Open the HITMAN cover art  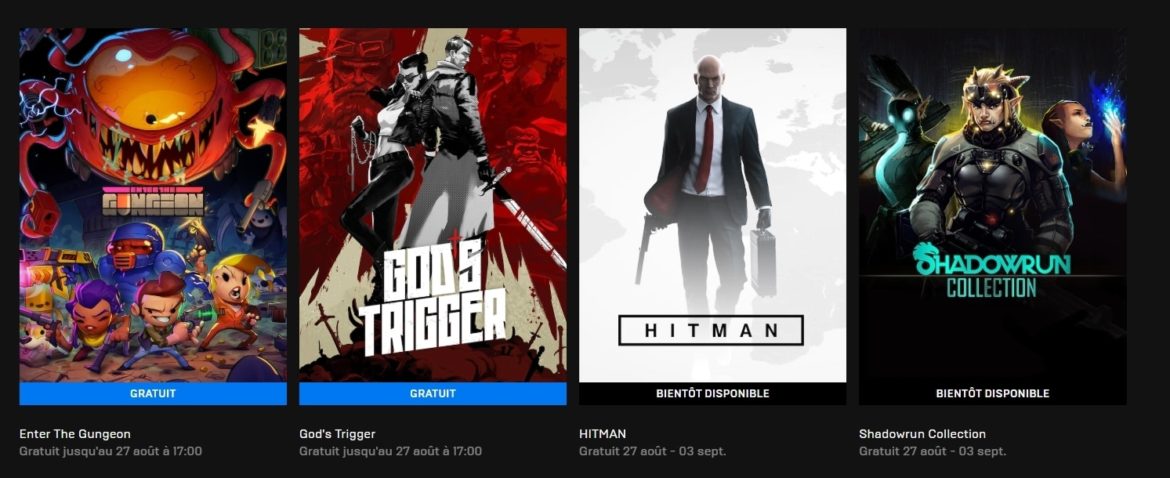(x=713, y=205)
